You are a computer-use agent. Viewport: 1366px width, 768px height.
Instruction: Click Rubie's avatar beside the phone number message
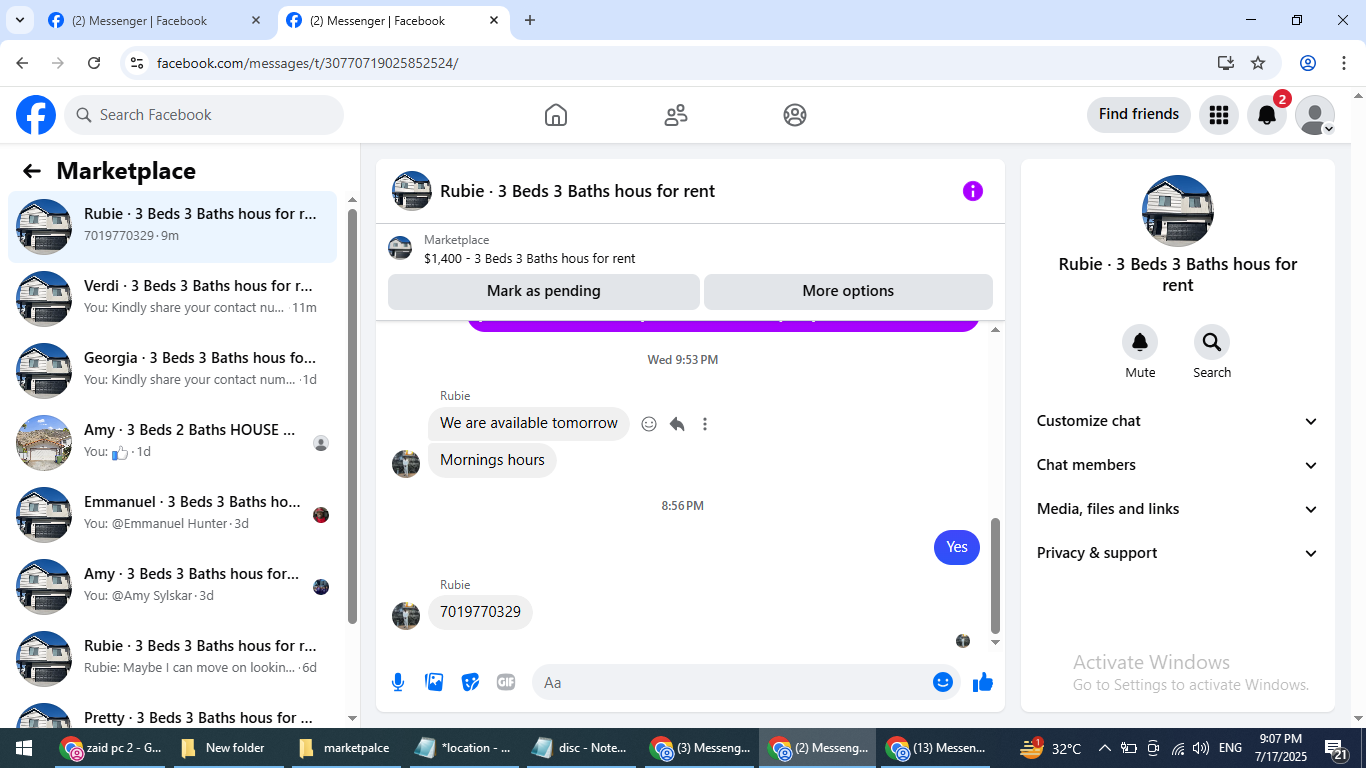pos(406,615)
